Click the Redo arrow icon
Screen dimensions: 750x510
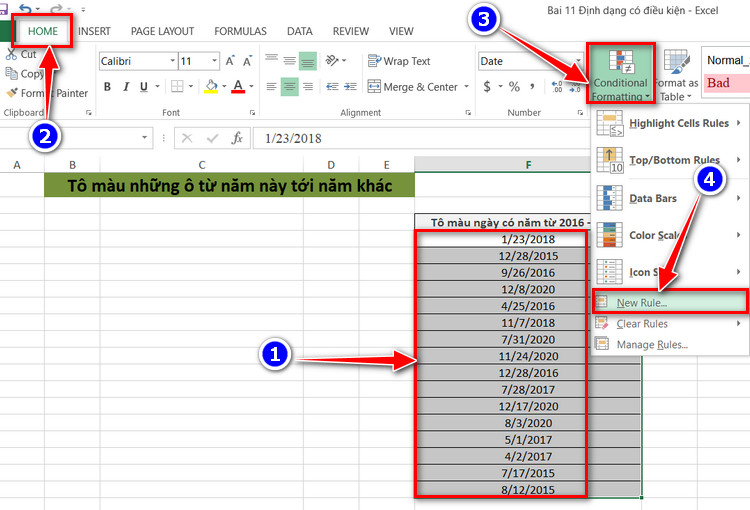pyautogui.click(x=56, y=9)
